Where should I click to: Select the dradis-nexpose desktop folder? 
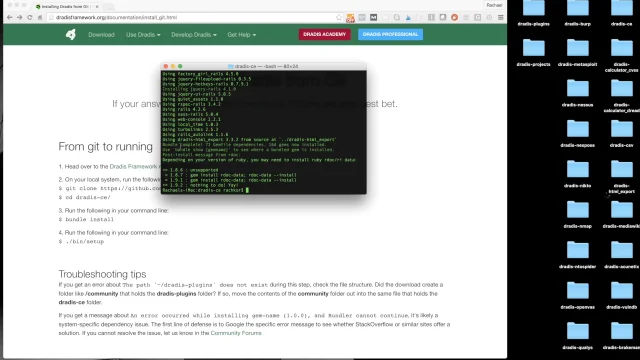click(578, 133)
